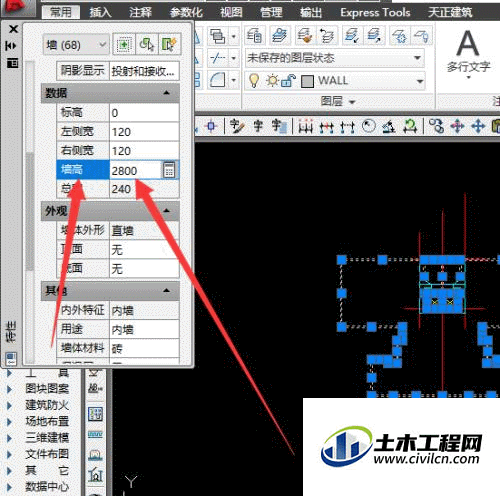The height and width of the screenshot is (496, 500).
Task: Click the Freeze Layer icon
Action: [x=399, y=35]
